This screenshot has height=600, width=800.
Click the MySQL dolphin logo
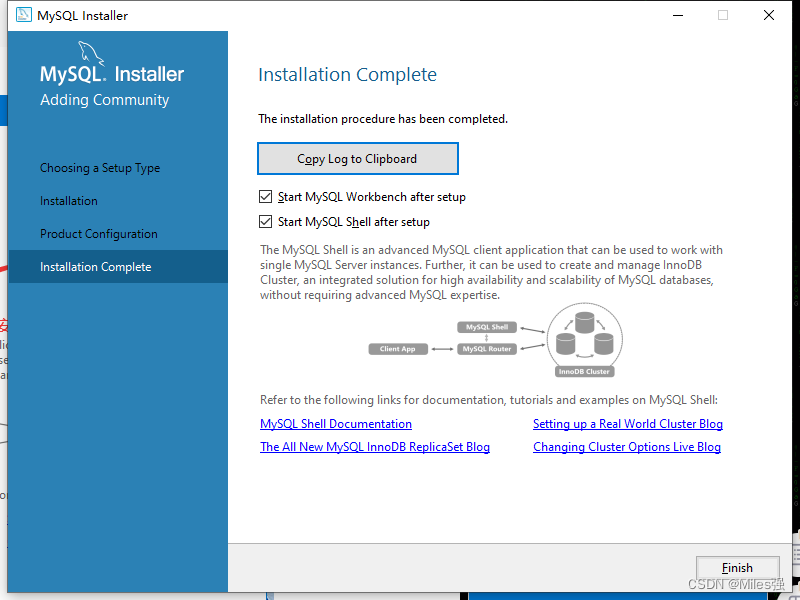point(91,53)
